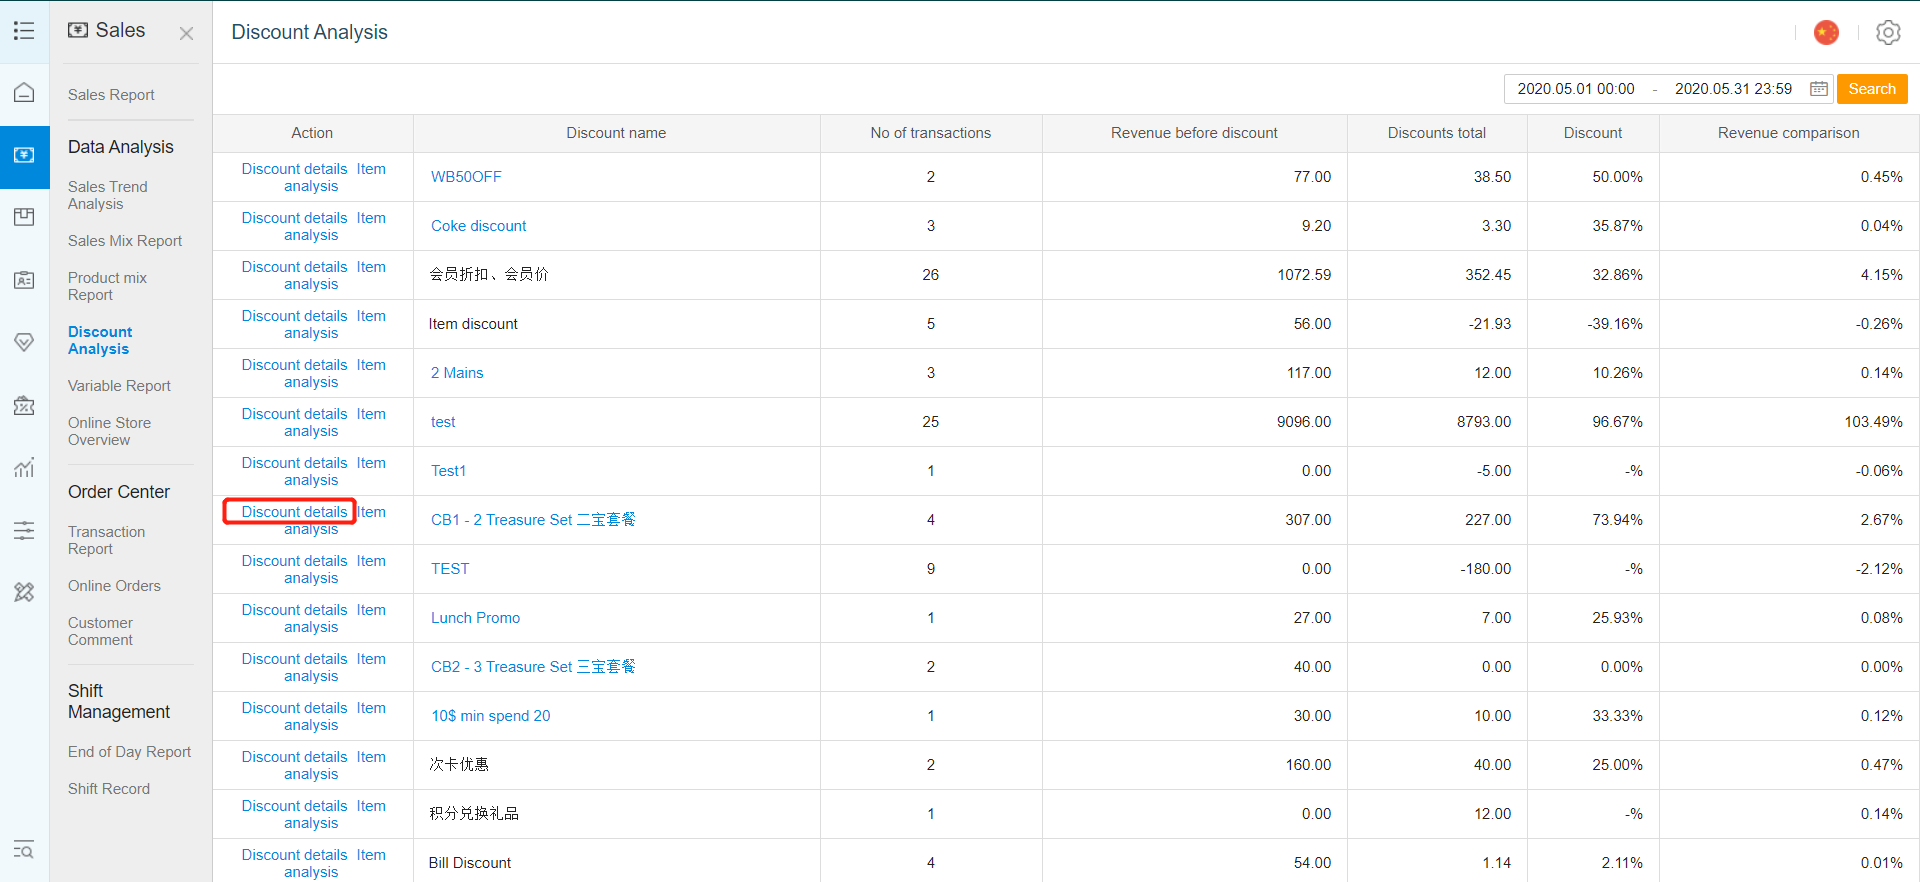Open the diamond loyalty icon in sidebar

[x=24, y=342]
